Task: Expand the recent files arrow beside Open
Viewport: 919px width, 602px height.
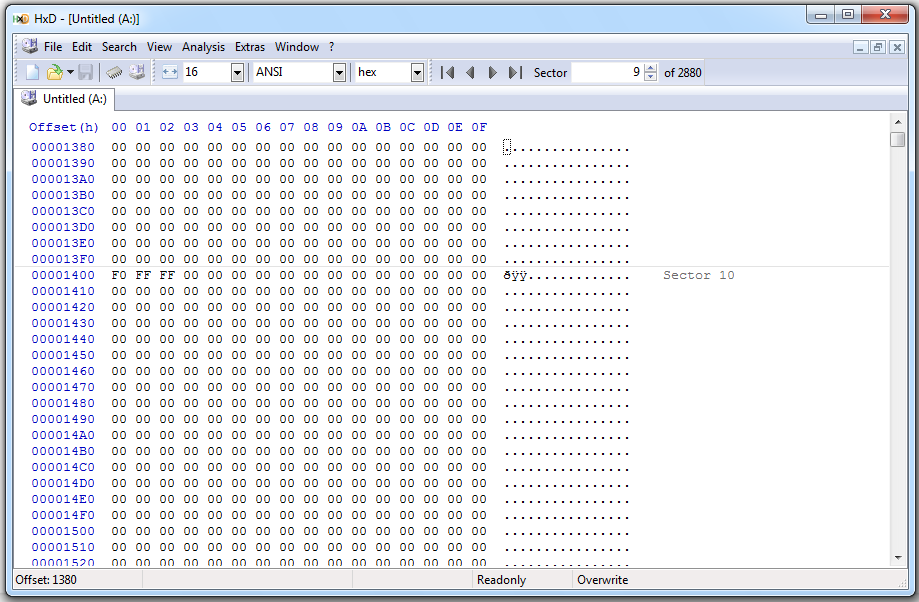Action: pyautogui.click(x=70, y=72)
